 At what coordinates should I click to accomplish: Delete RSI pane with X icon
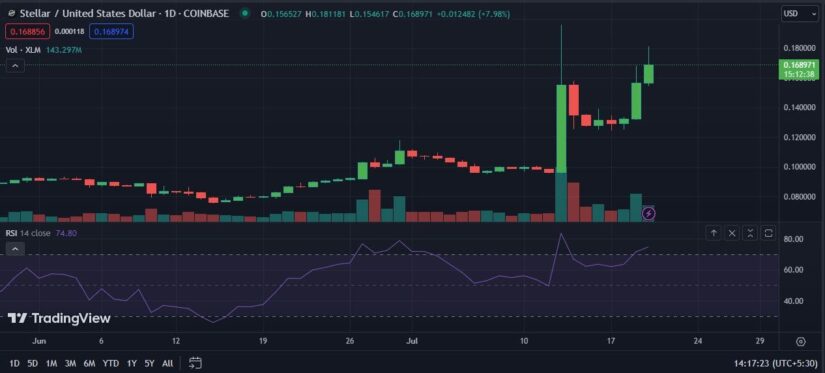pos(732,233)
